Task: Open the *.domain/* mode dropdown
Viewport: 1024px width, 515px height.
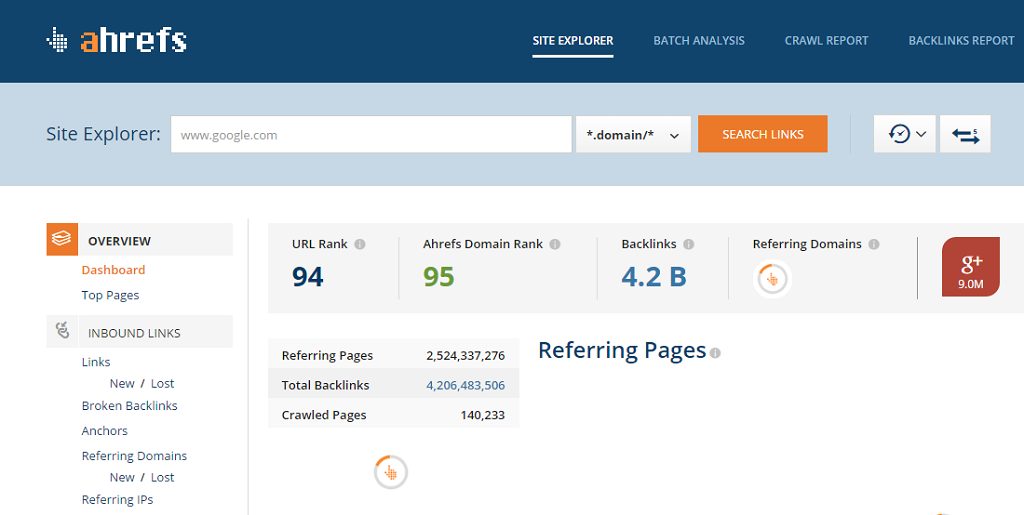Action: pos(633,134)
